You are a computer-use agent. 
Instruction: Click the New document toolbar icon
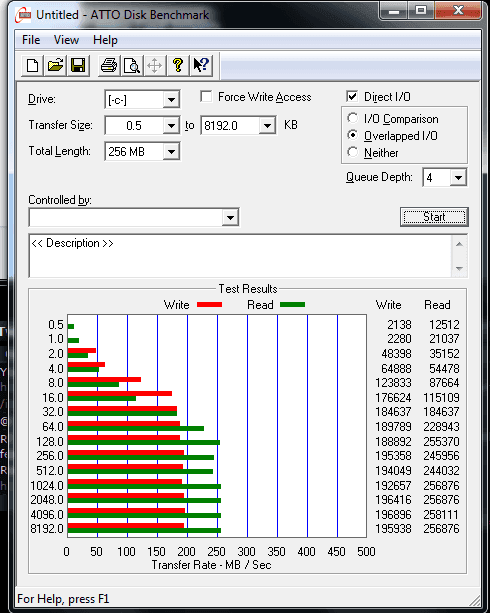tap(32, 65)
